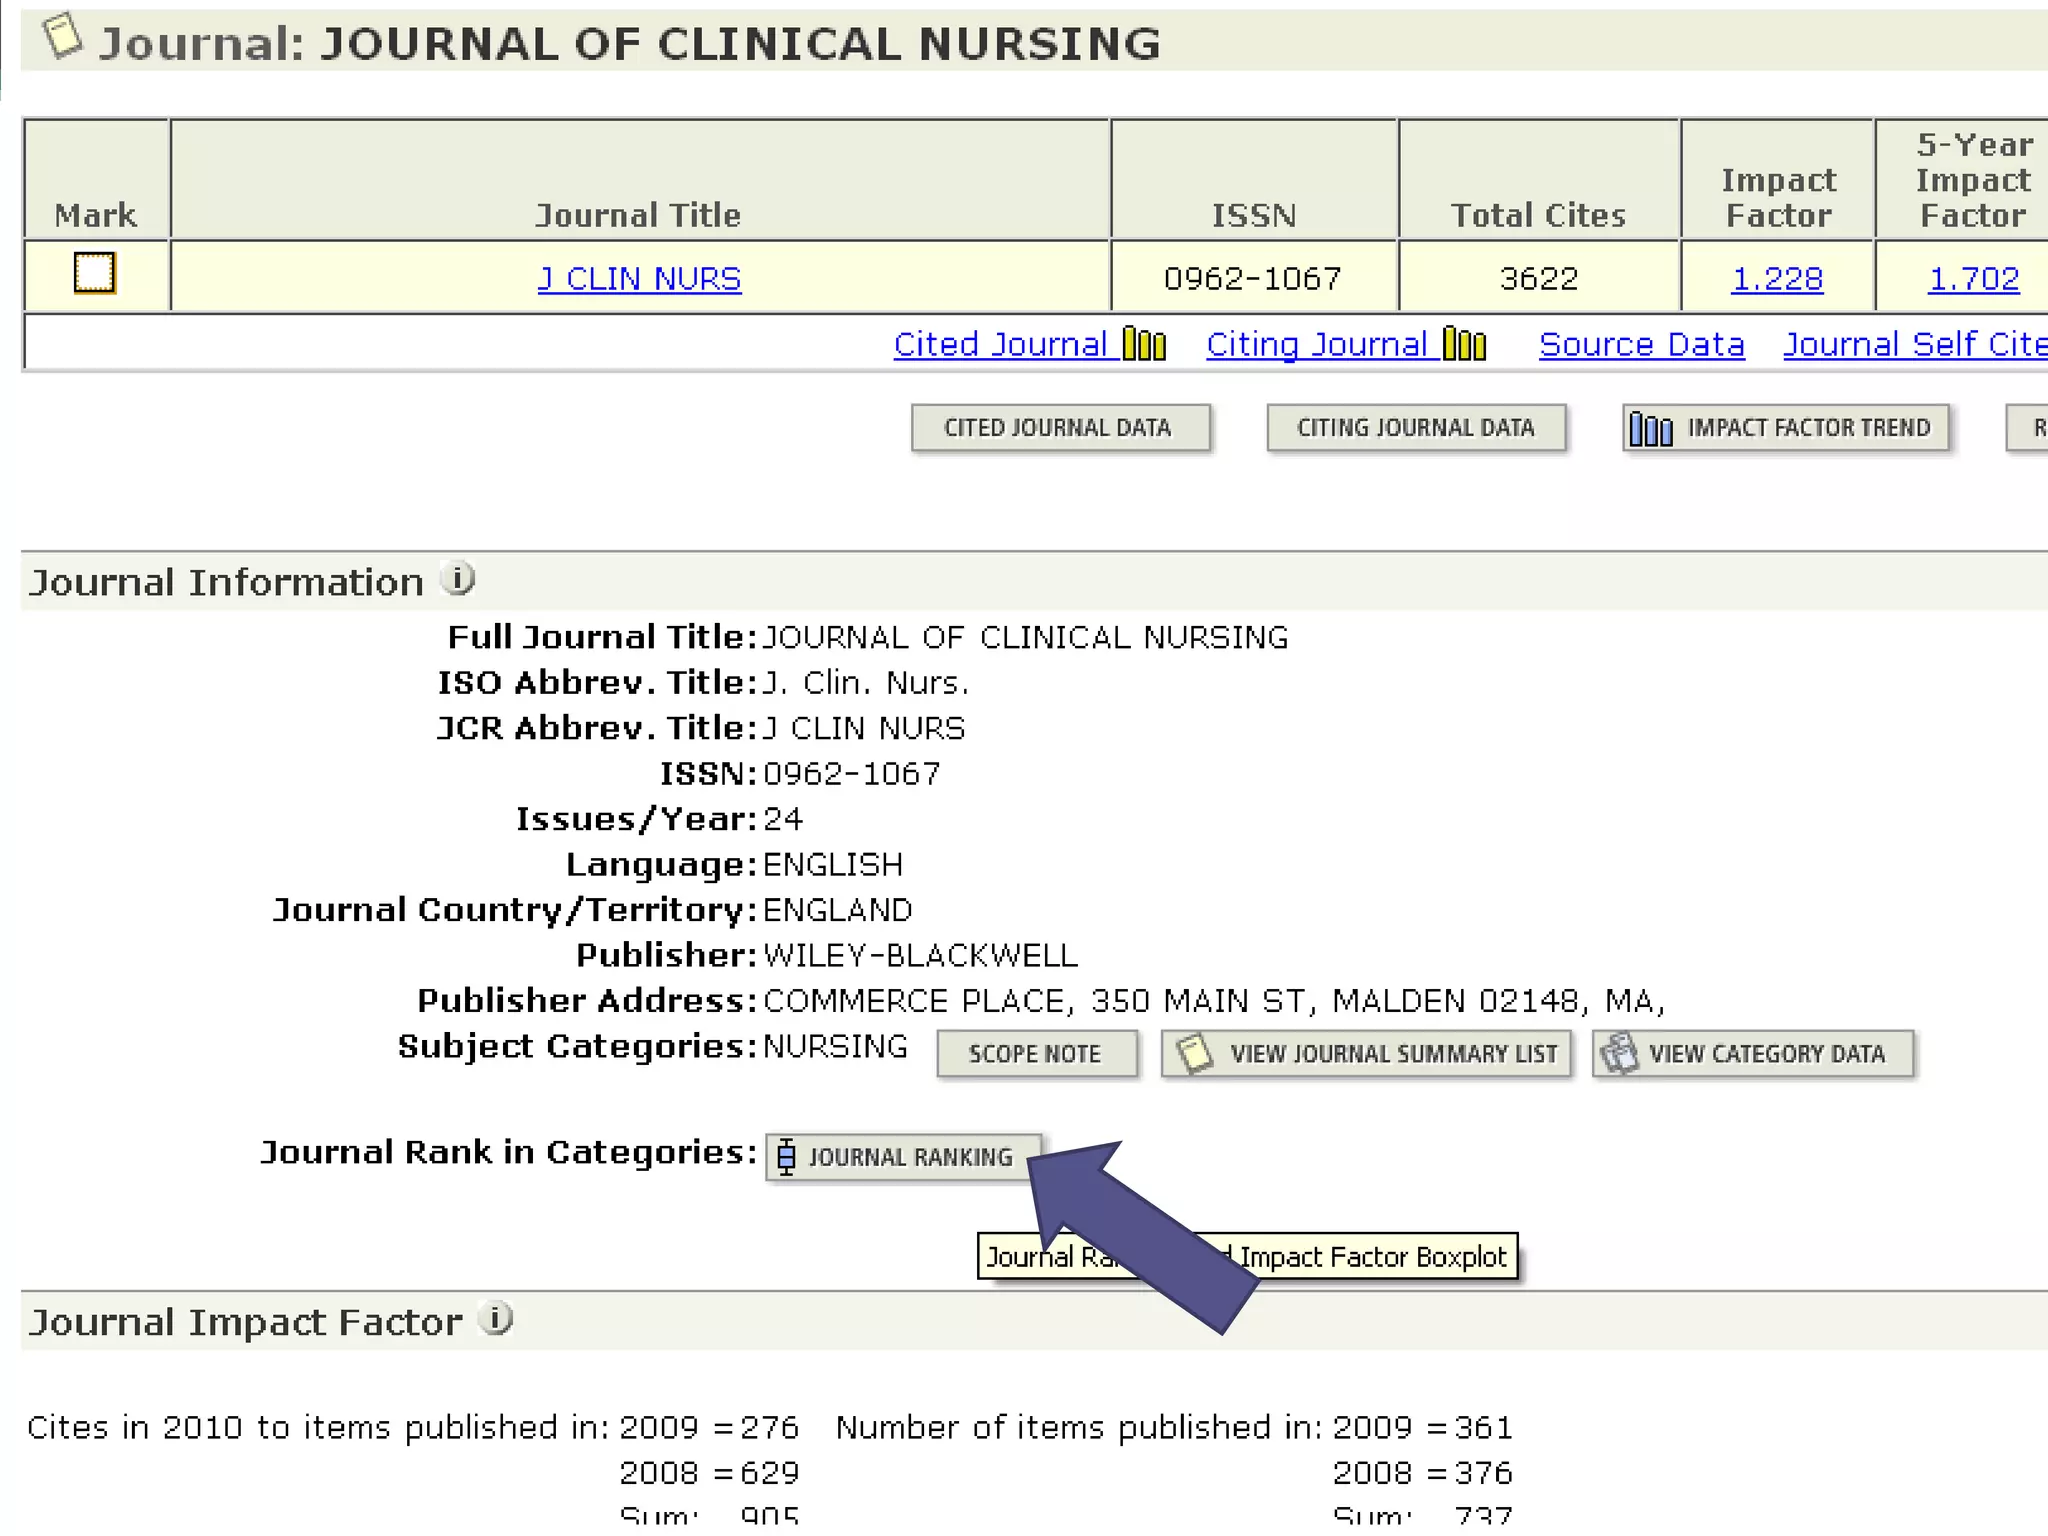Click the journal page icon beside heading
The width and height of the screenshot is (2048, 1536).
(x=62, y=37)
